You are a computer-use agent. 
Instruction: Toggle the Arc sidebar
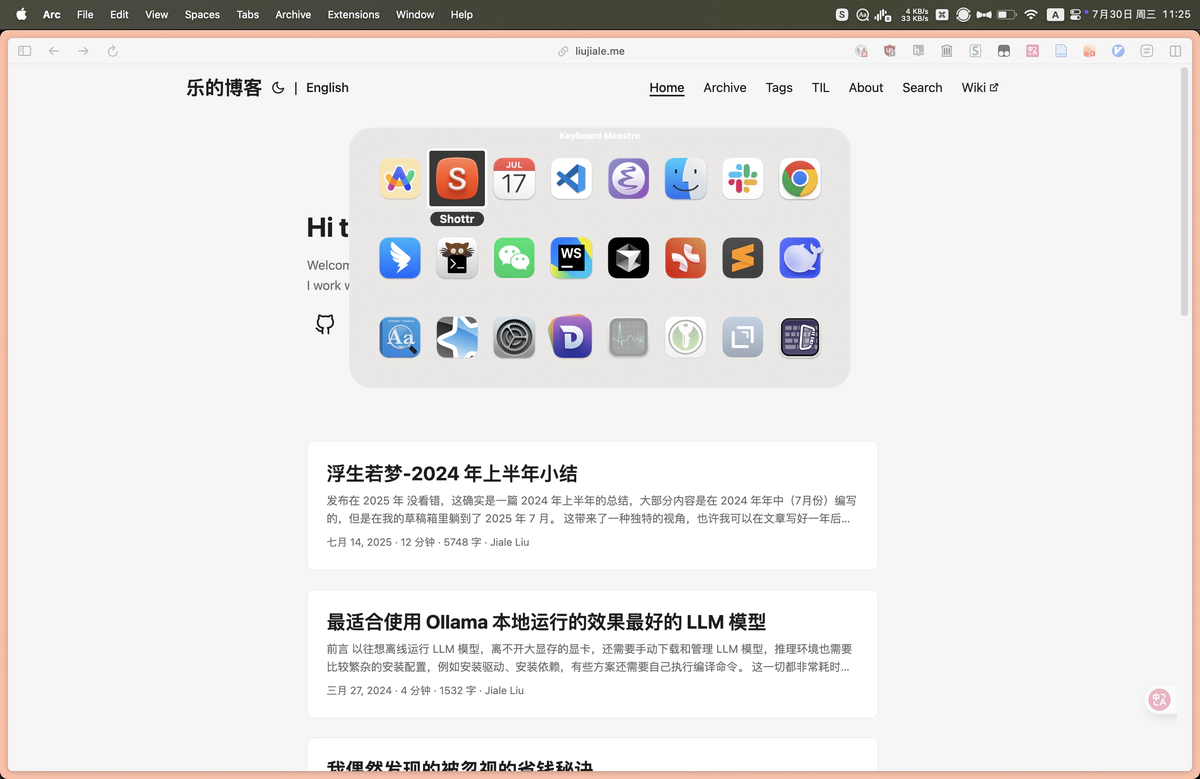coord(25,51)
